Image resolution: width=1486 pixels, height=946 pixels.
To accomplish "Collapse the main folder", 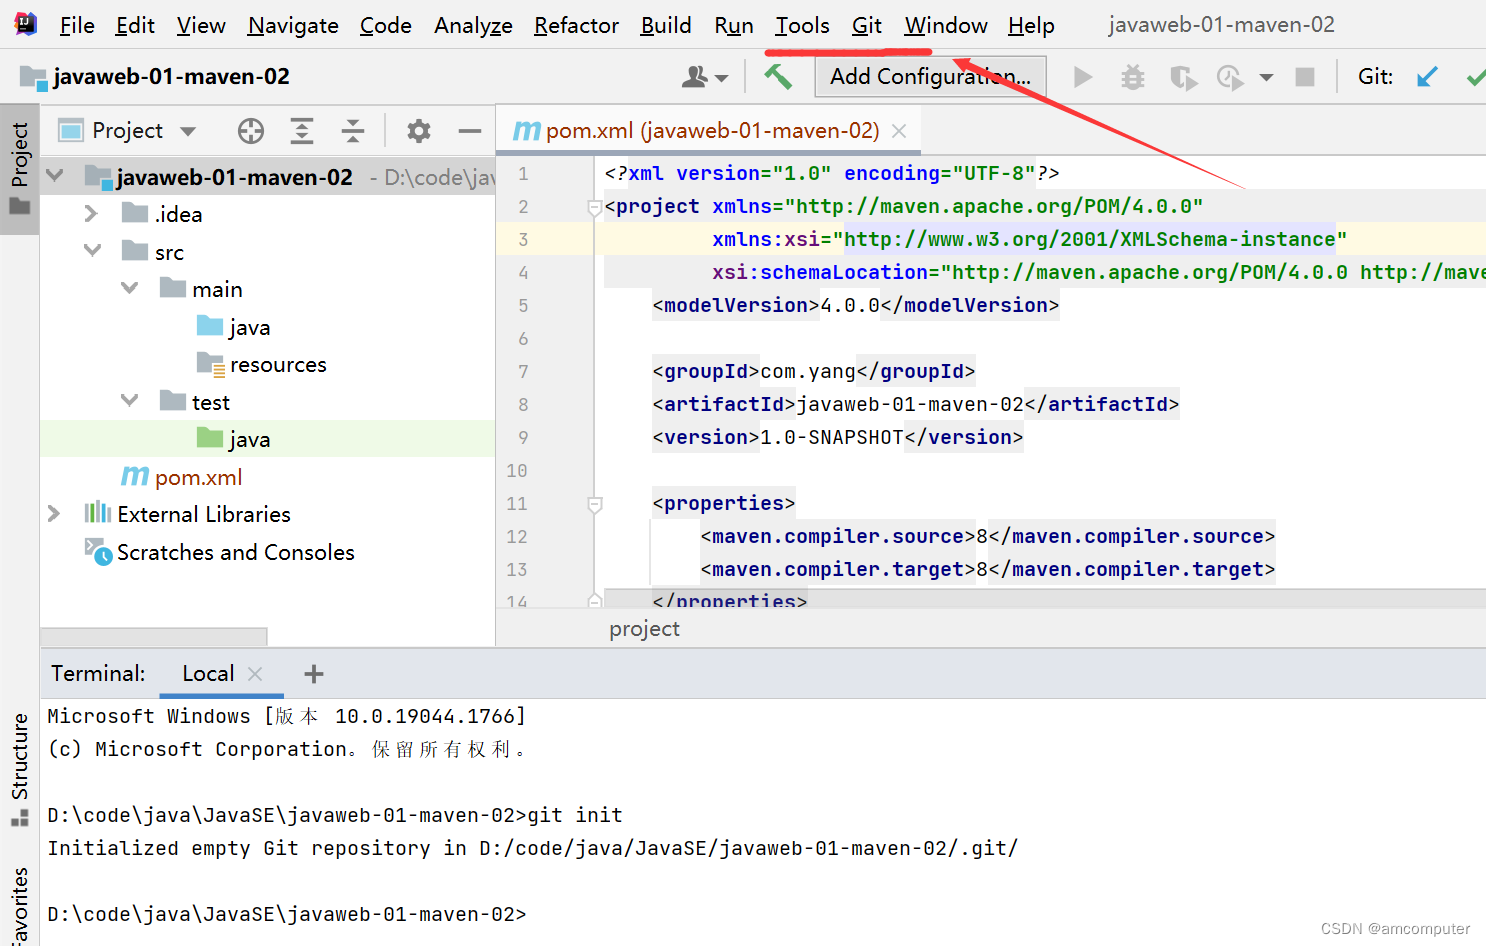I will [129, 288].
